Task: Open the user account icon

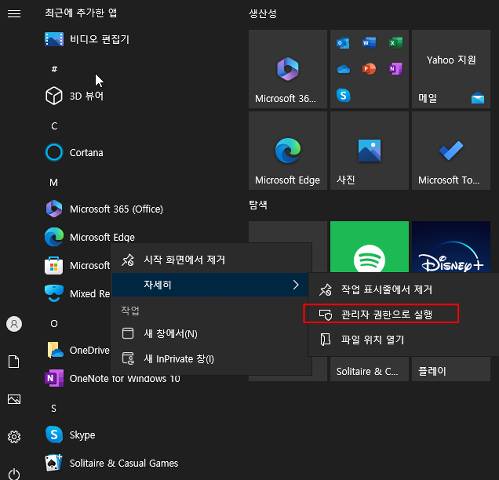Action: [14, 324]
